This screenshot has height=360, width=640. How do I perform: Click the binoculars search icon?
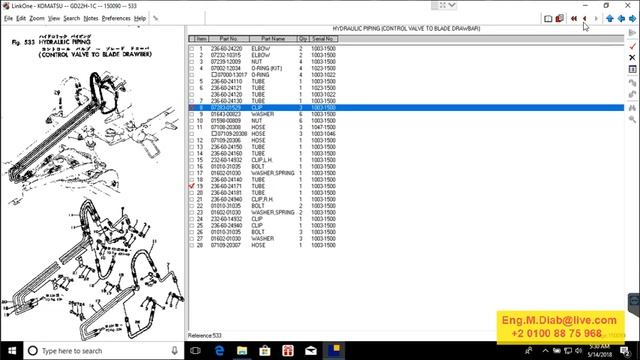tap(632, 108)
